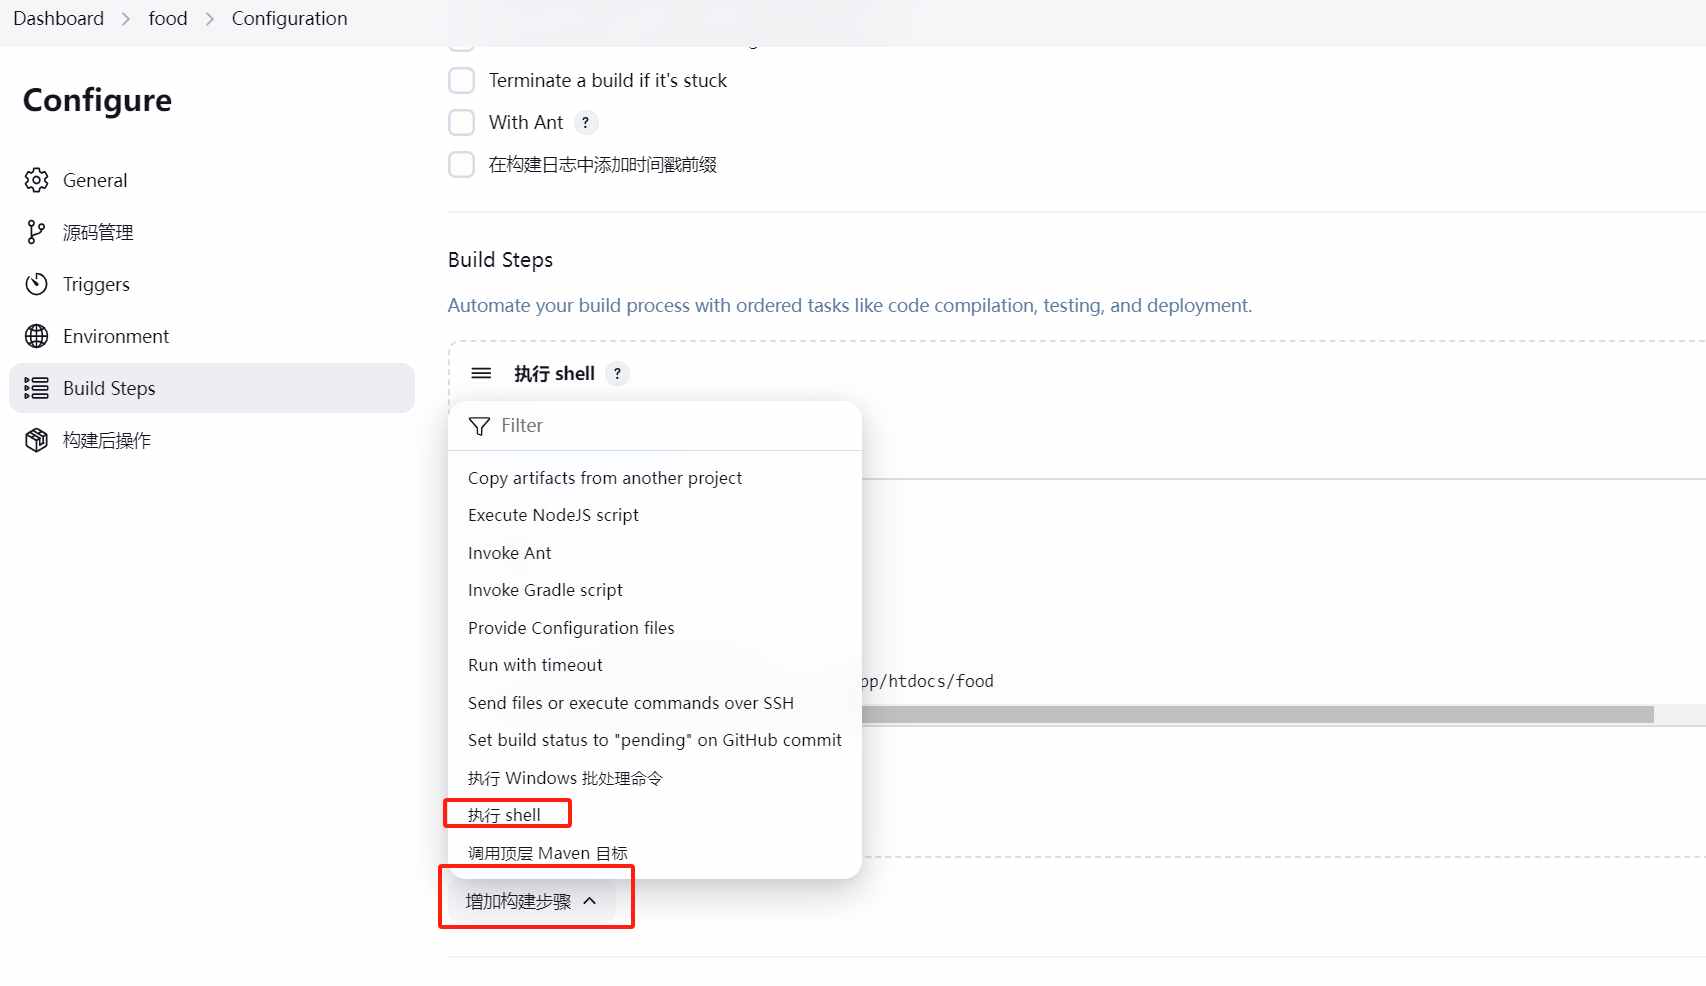Click the 构建后操作 package icon
Image resolution: width=1706 pixels, height=986 pixels.
(x=37, y=440)
